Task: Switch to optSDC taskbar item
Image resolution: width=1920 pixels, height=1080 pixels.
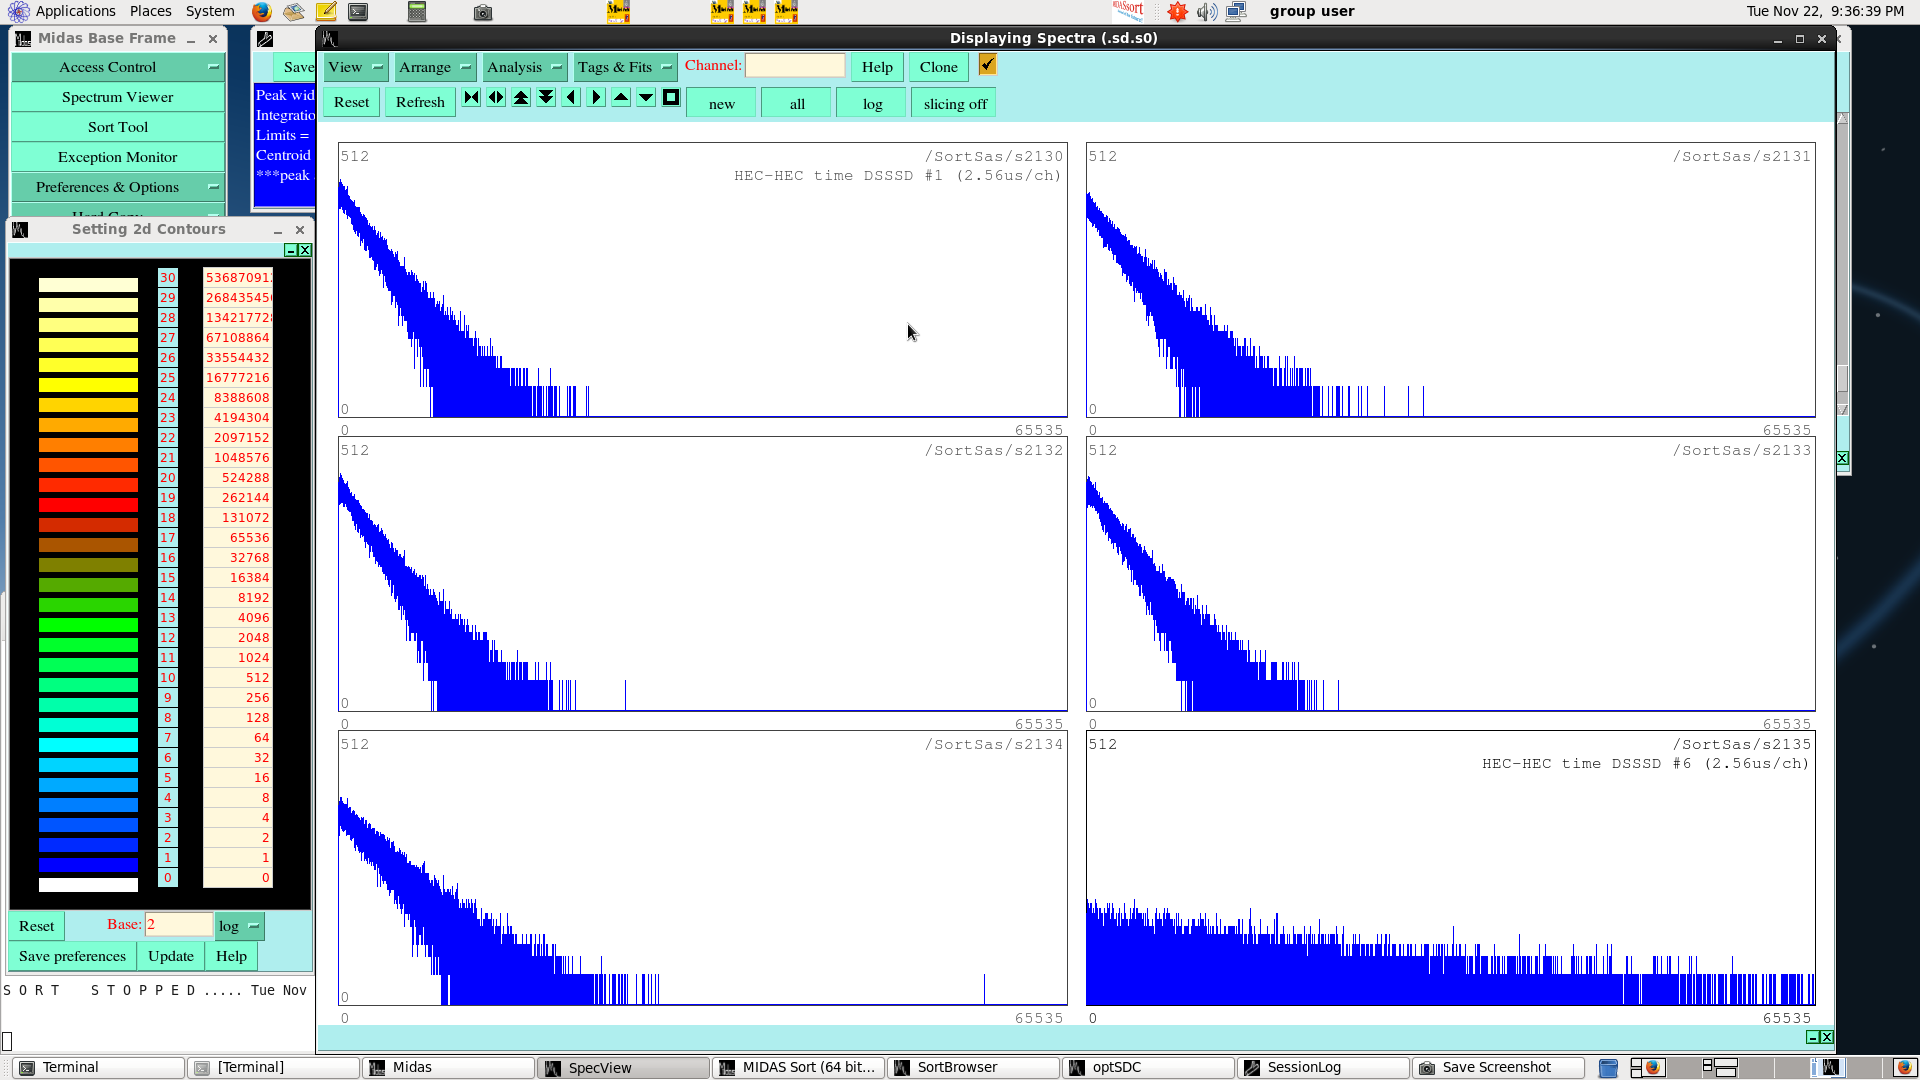Action: tap(1149, 1068)
